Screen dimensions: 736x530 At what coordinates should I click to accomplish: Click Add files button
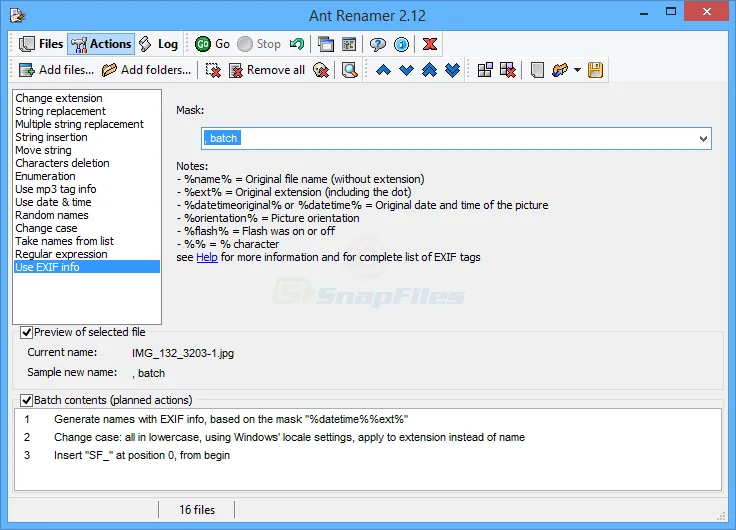[x=56, y=70]
